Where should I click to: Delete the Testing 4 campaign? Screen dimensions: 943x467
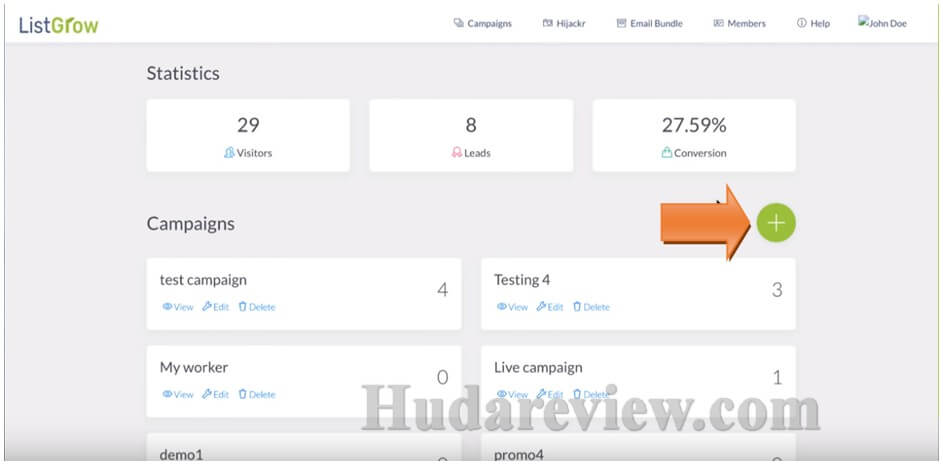(x=591, y=307)
